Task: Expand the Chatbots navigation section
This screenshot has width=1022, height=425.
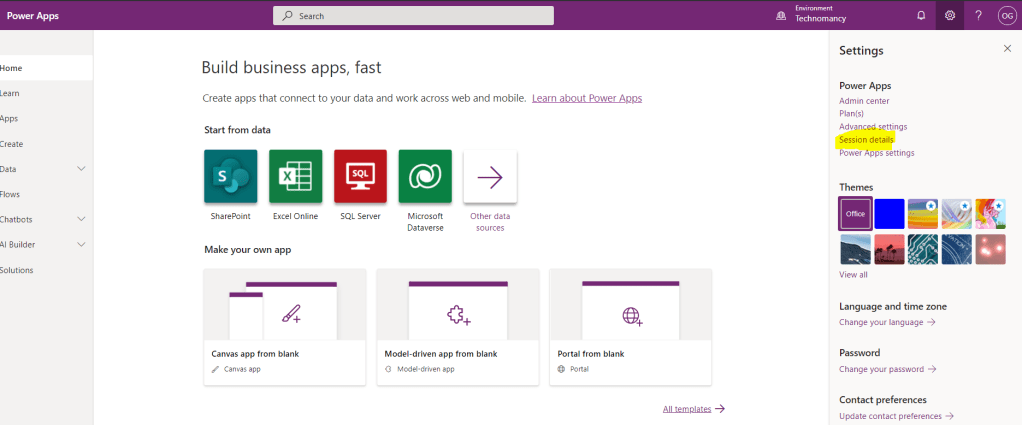Action: 82,219
